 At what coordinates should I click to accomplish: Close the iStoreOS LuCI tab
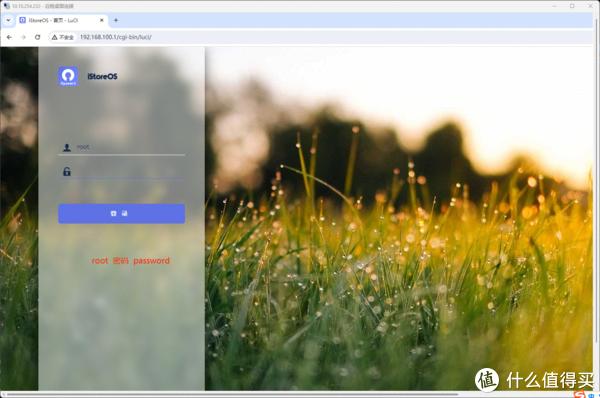tap(102, 20)
